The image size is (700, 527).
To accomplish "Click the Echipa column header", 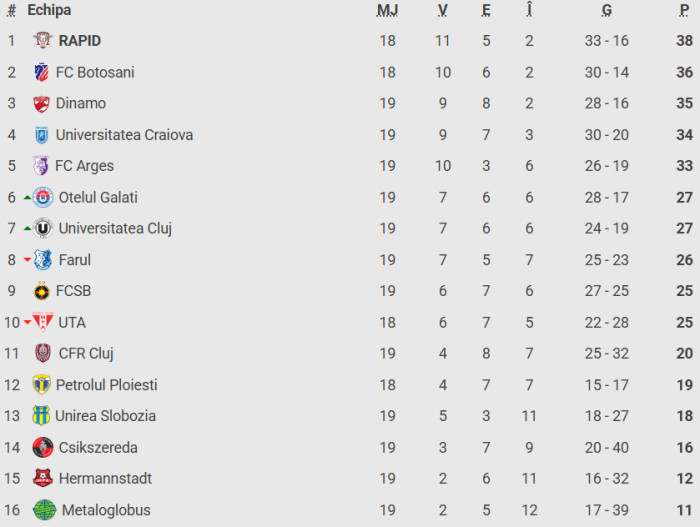I will 49,10.
